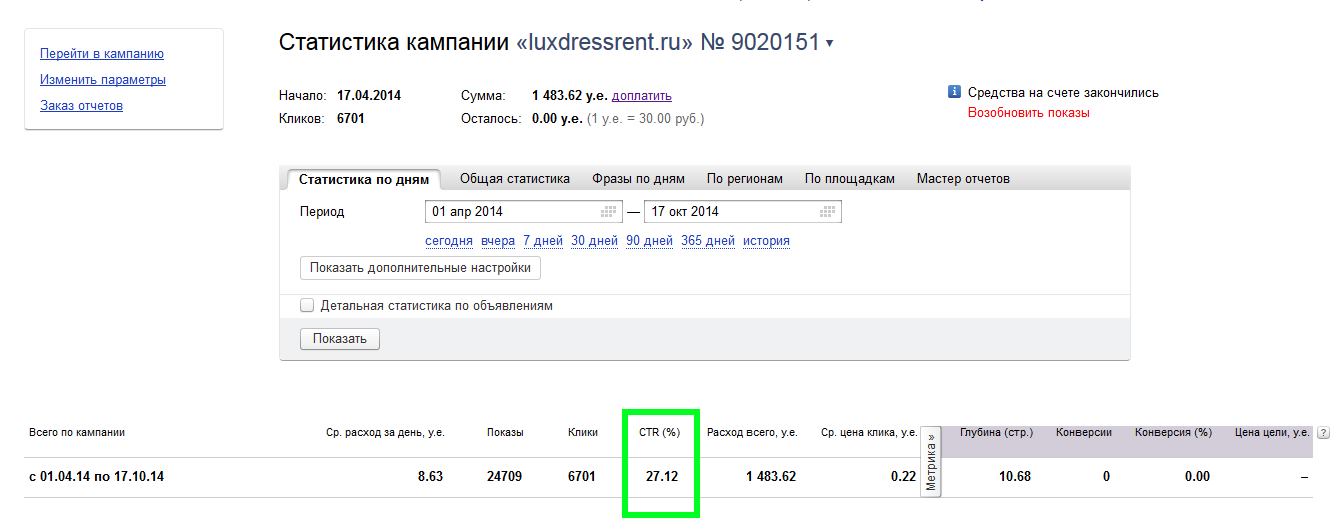Expand the campaign number dropdown arrow
This screenshot has height=529, width=1338.
click(830, 44)
